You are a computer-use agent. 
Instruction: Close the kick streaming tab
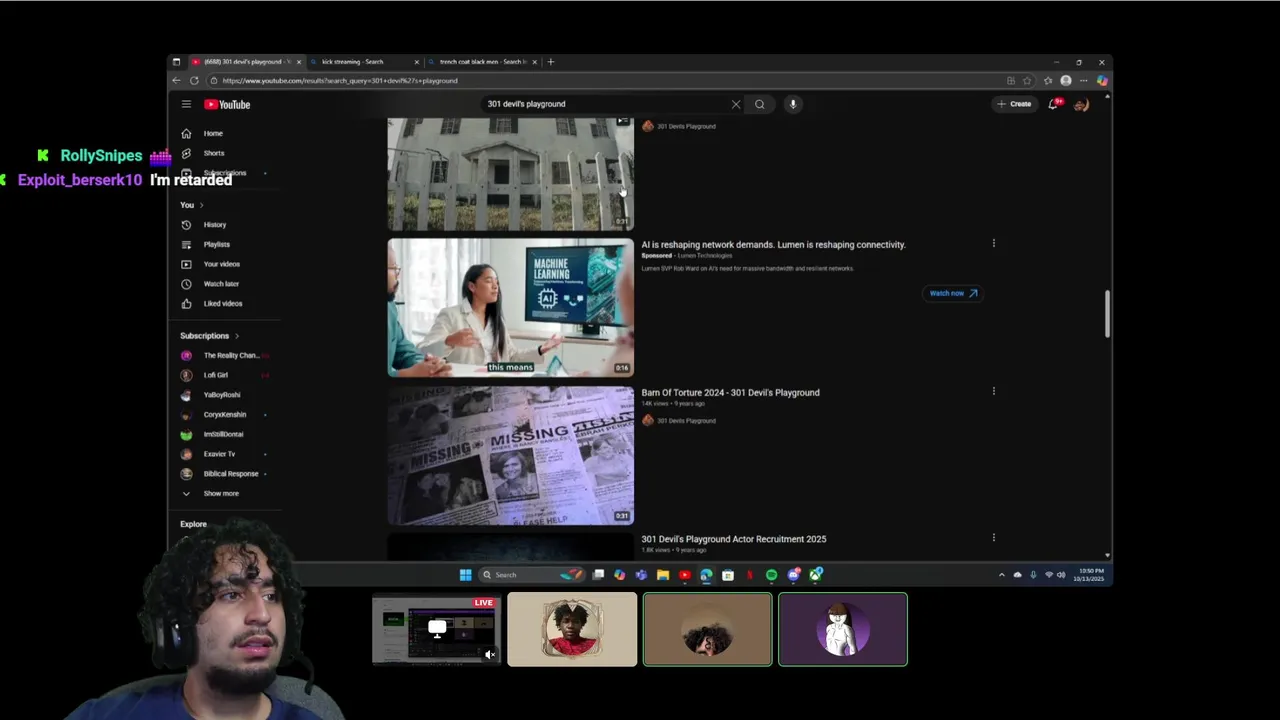tap(417, 62)
